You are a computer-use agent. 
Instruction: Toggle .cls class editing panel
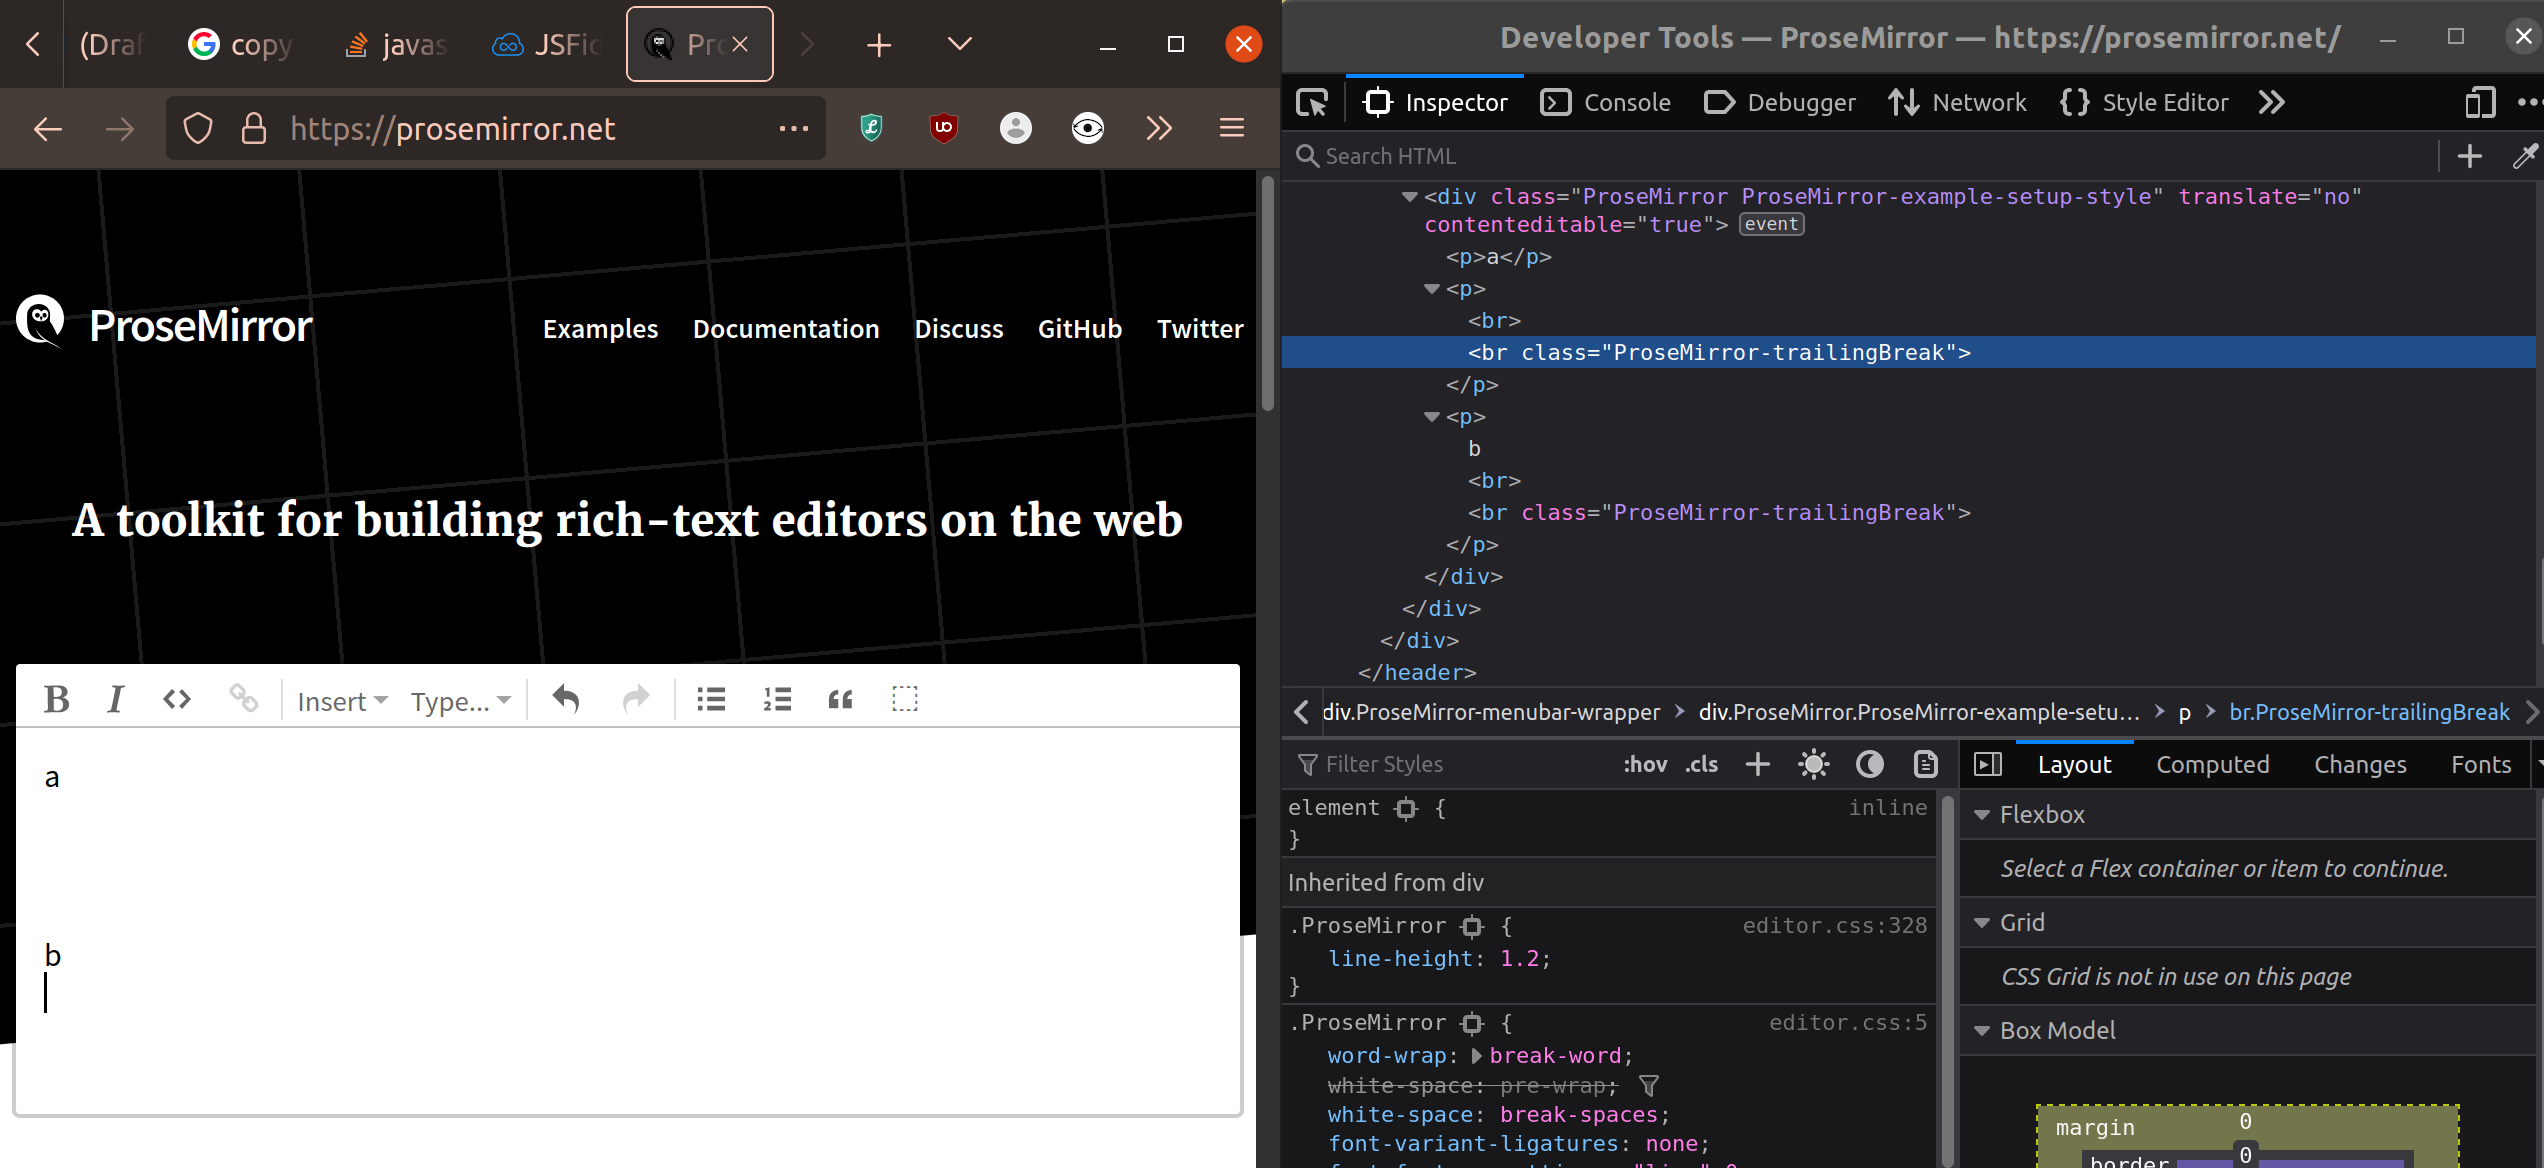tap(1701, 764)
